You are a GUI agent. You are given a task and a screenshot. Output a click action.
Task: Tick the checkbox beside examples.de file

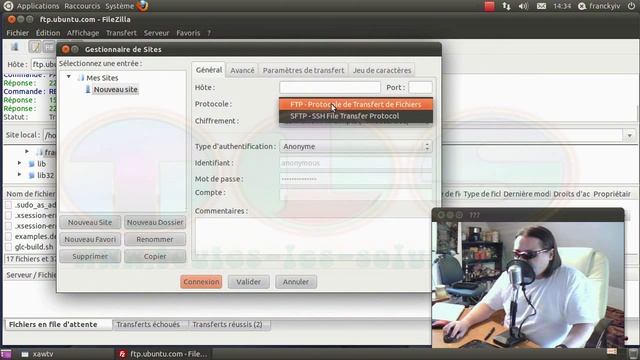point(9,236)
